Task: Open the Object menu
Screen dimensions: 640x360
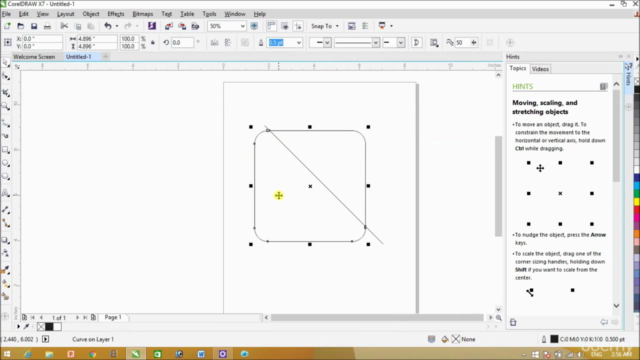Action: pyautogui.click(x=91, y=14)
